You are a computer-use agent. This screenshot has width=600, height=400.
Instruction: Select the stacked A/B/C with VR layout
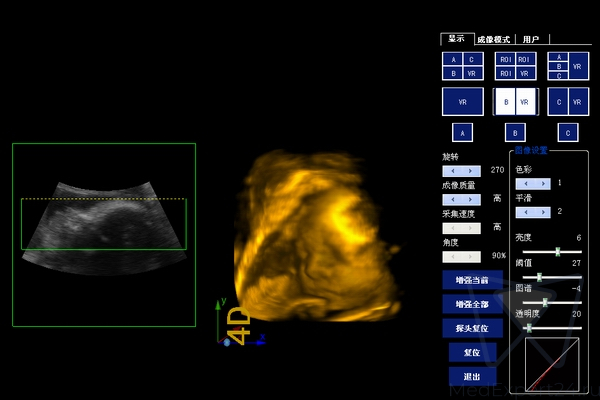tap(569, 66)
